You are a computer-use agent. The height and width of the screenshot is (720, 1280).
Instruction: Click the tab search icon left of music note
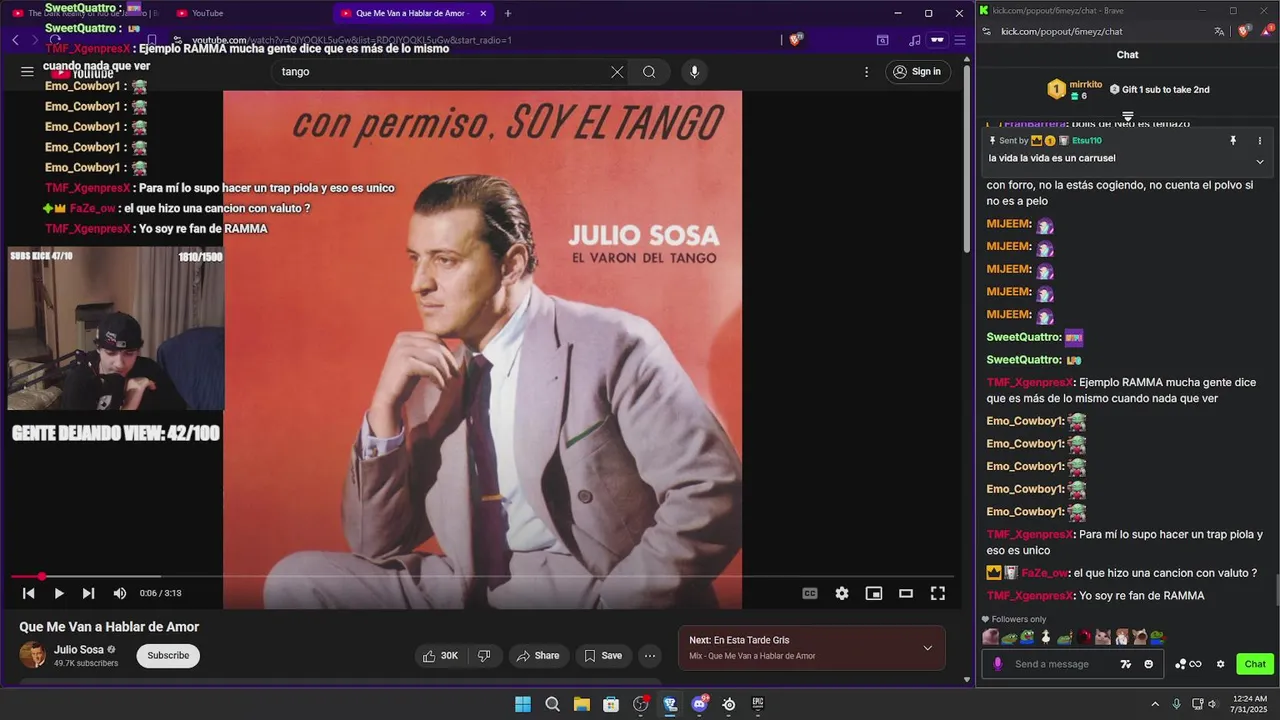(x=882, y=40)
